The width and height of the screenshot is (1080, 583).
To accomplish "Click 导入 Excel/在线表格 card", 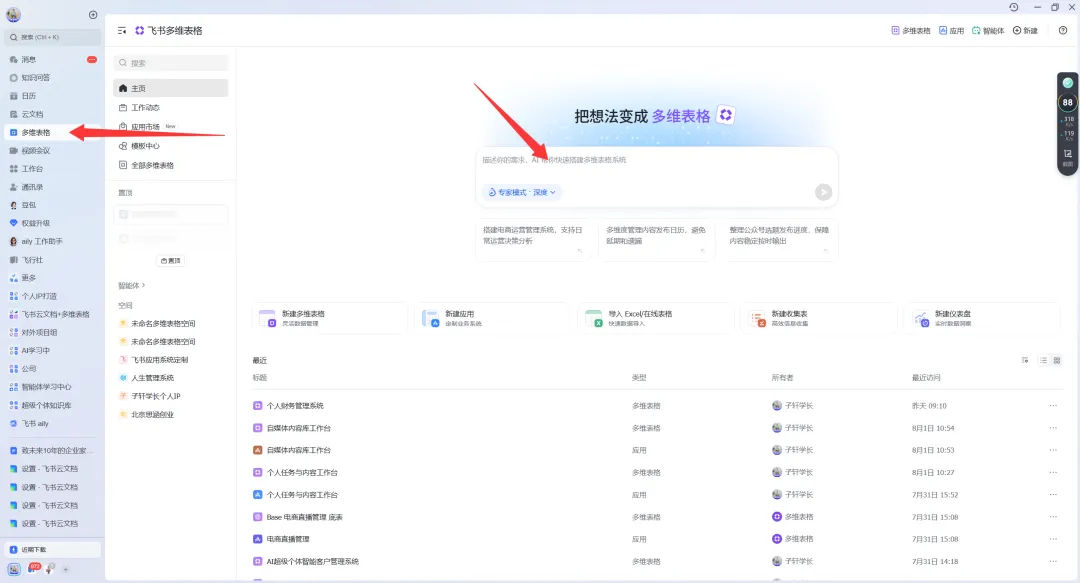I will coord(656,318).
